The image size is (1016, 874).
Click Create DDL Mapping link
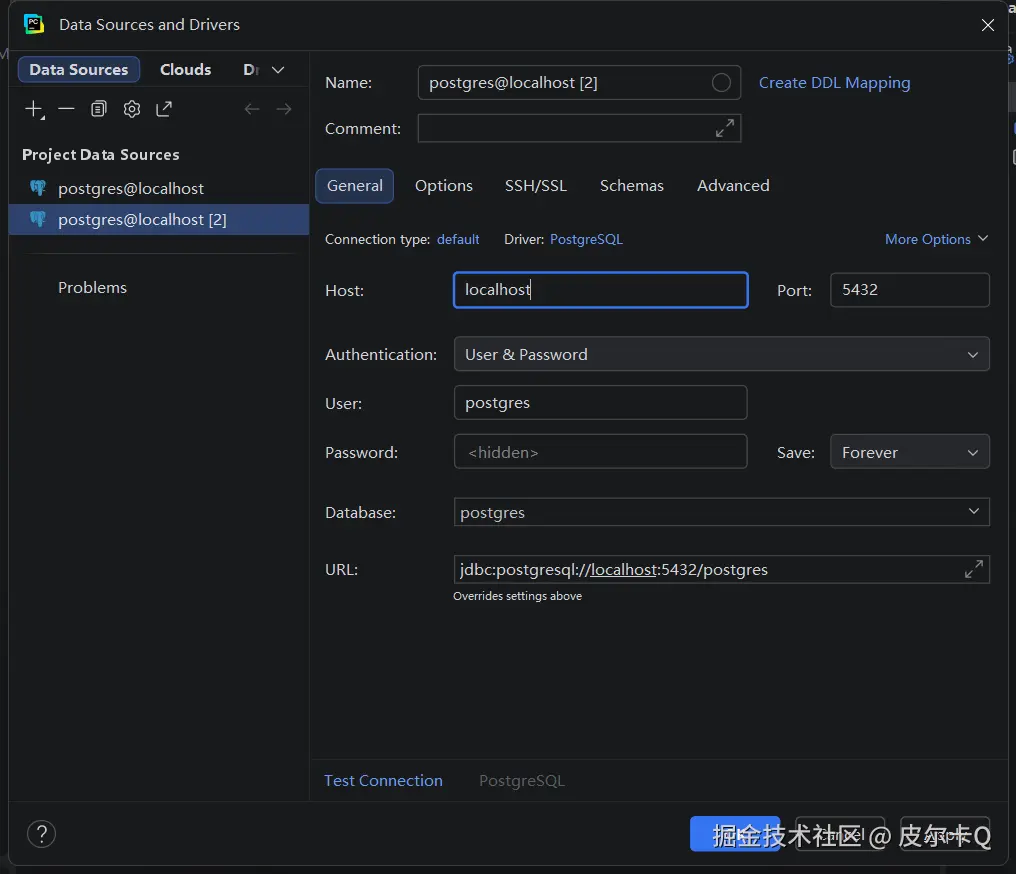834,83
